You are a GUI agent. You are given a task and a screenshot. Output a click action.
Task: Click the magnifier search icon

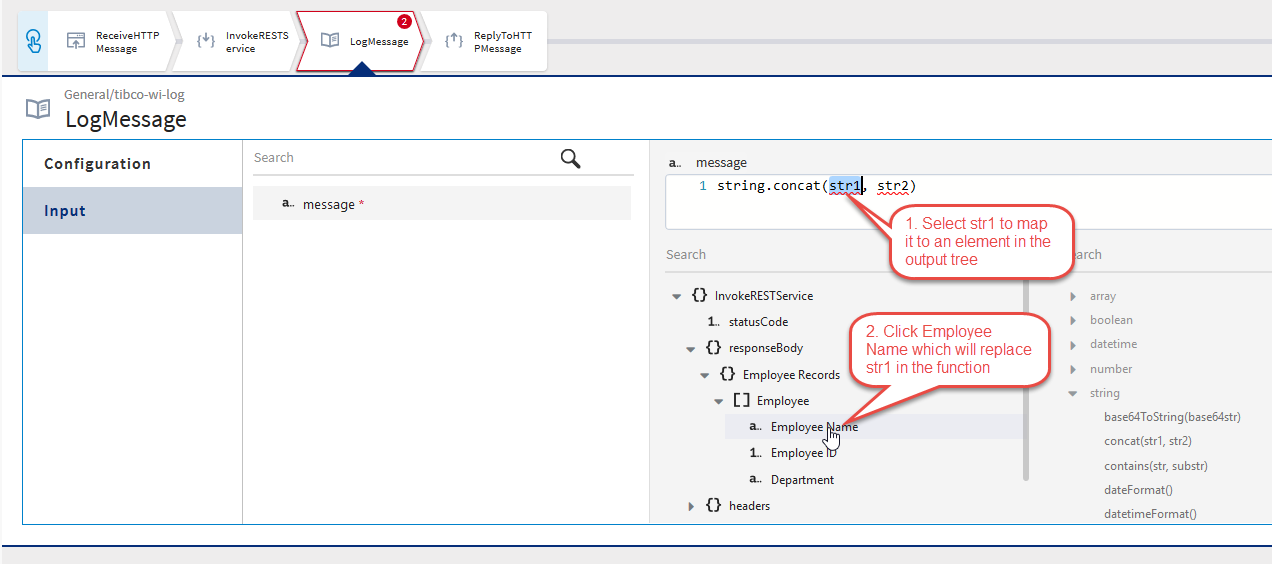[571, 158]
